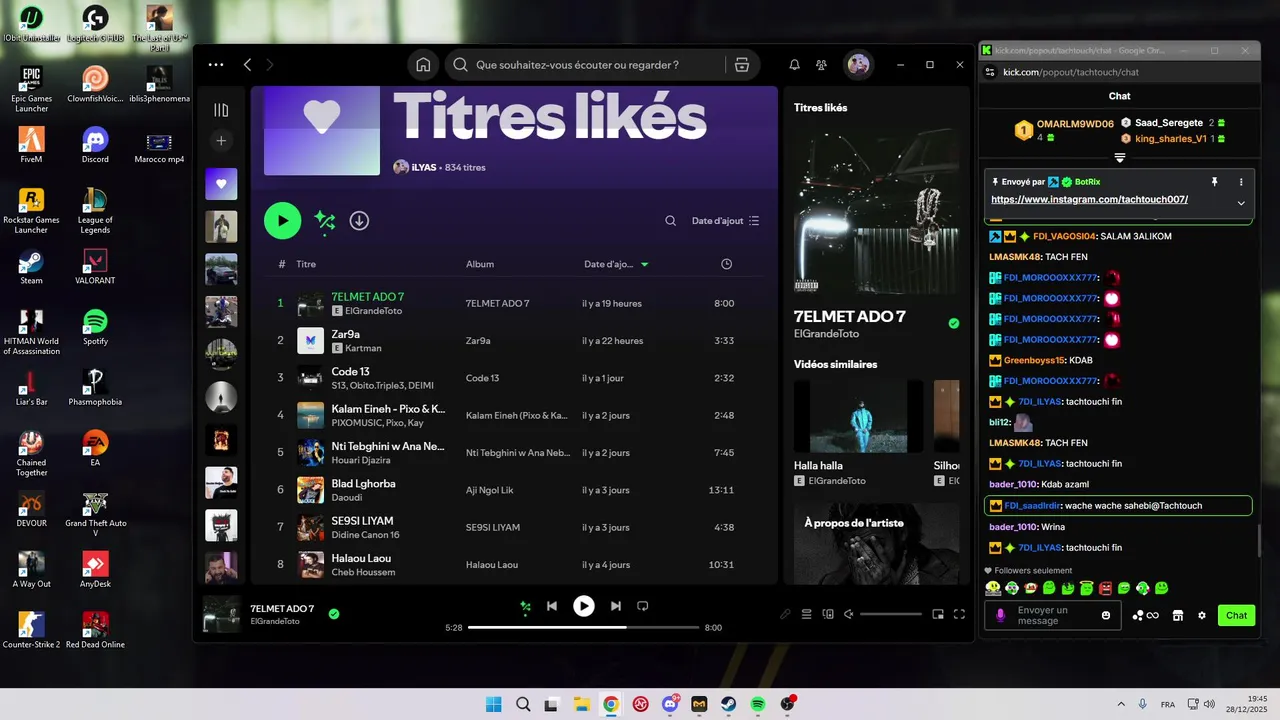This screenshot has width=1280, height=720.
Task: Toggle liked checkmark in now playing bar
Action: [334, 614]
